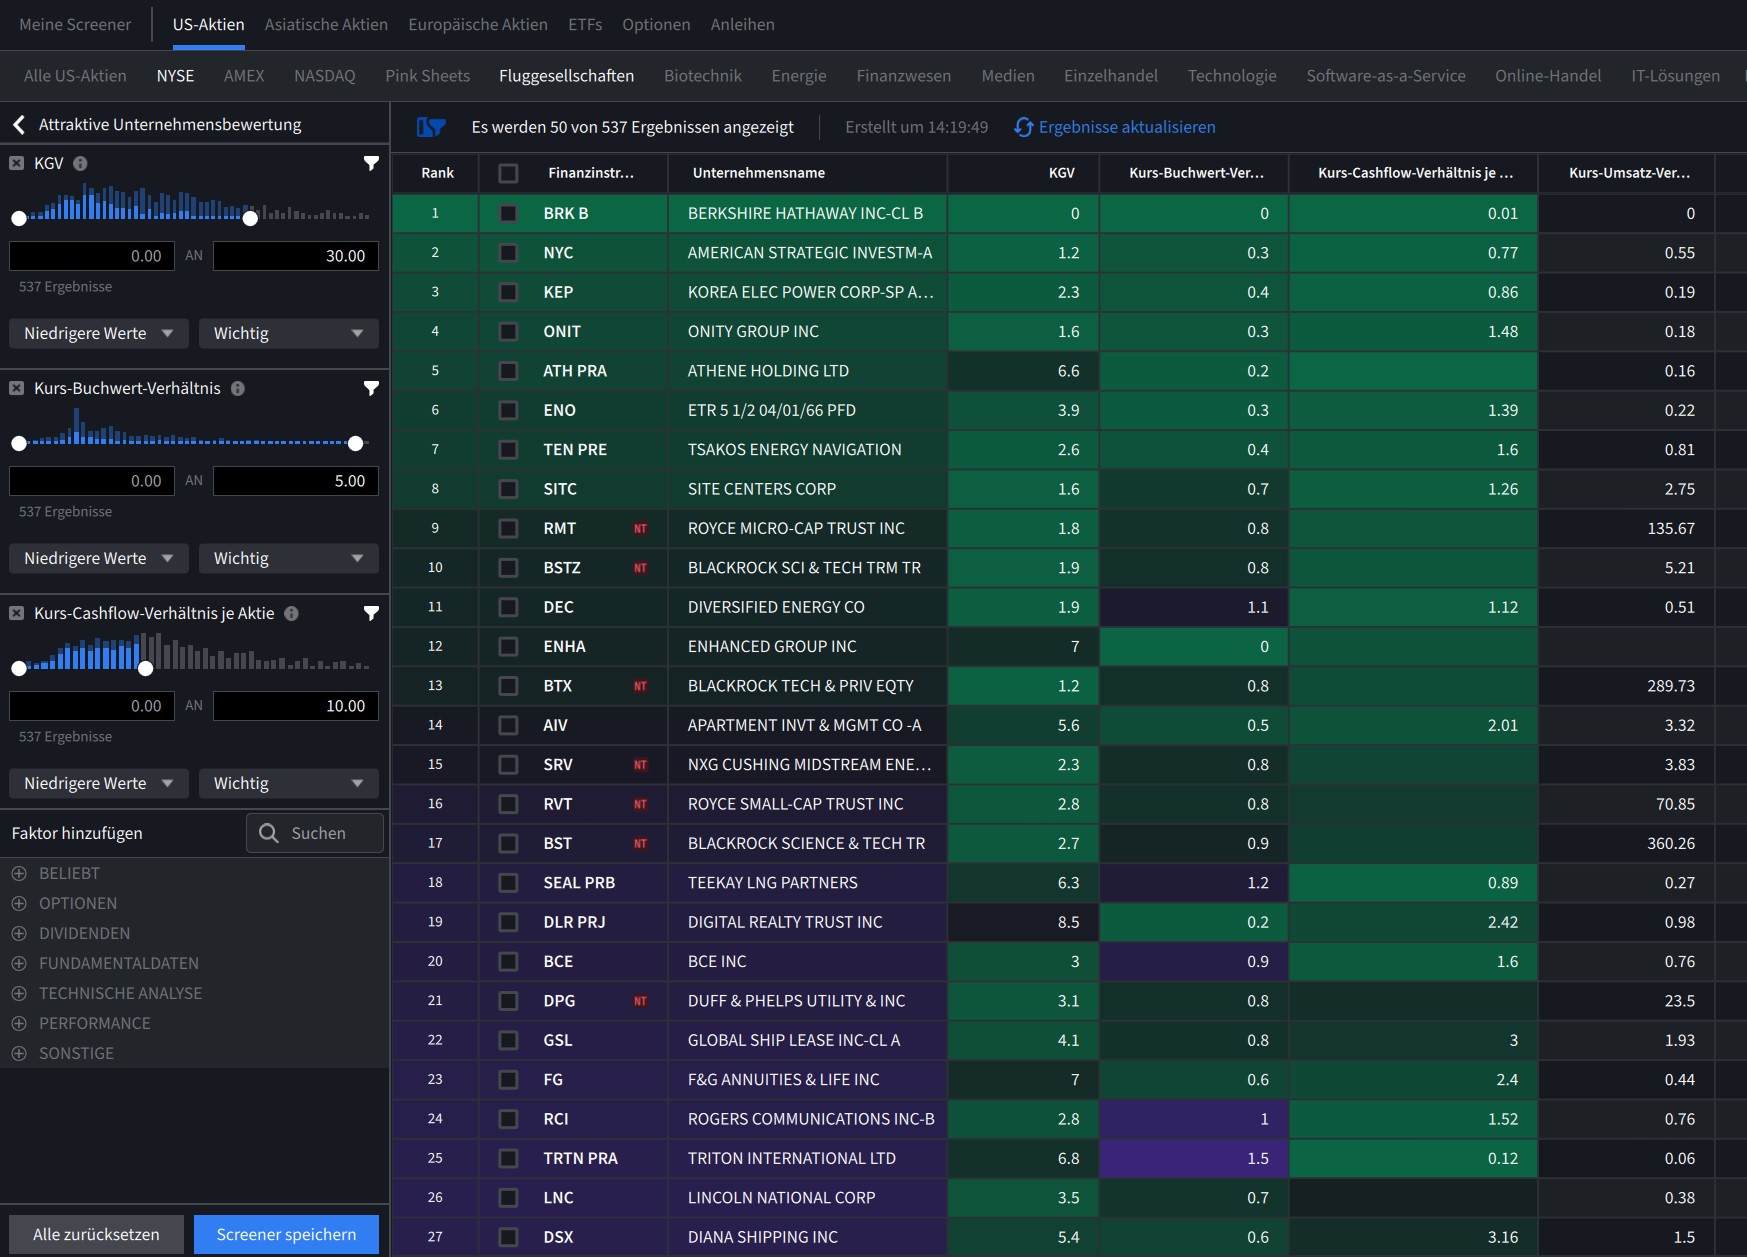Open Meine Screener tab
The image size is (1747, 1257).
point(75,24)
